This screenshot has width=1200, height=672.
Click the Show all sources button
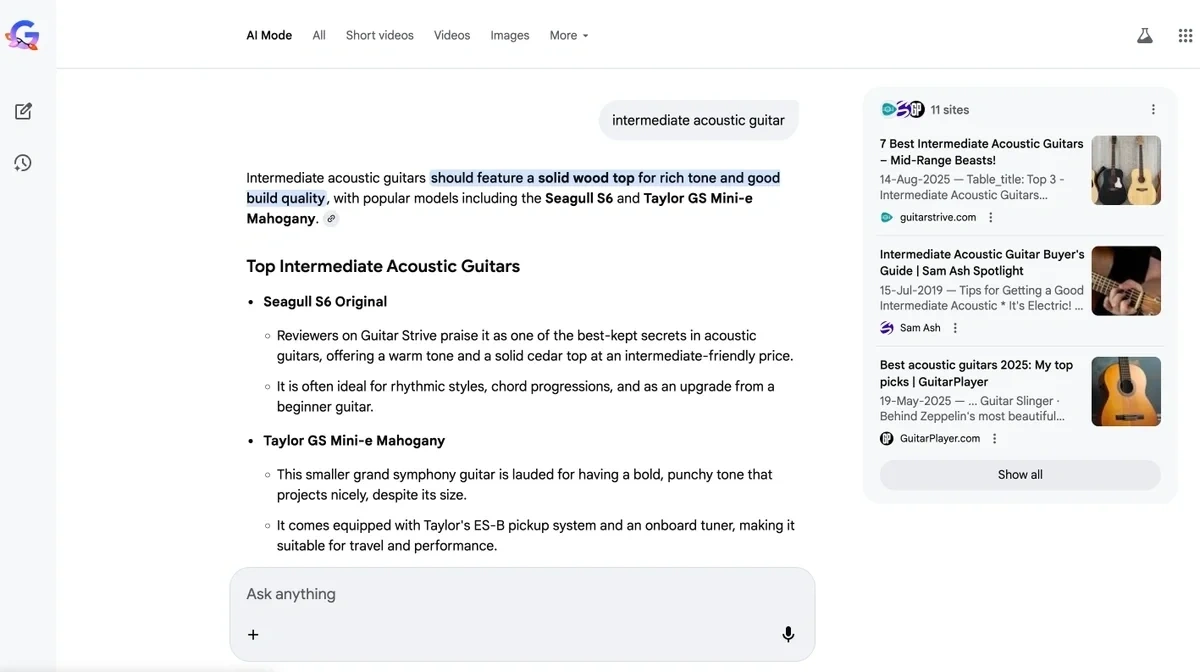coord(1019,474)
